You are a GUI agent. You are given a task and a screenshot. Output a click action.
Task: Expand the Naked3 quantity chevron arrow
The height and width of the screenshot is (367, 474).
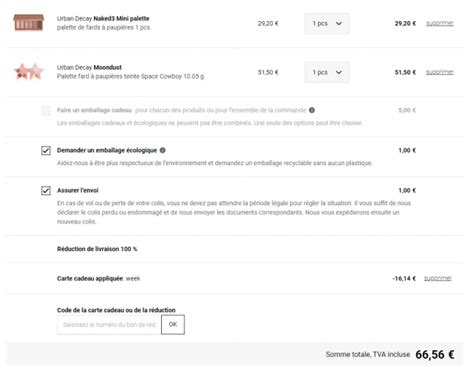click(x=339, y=23)
